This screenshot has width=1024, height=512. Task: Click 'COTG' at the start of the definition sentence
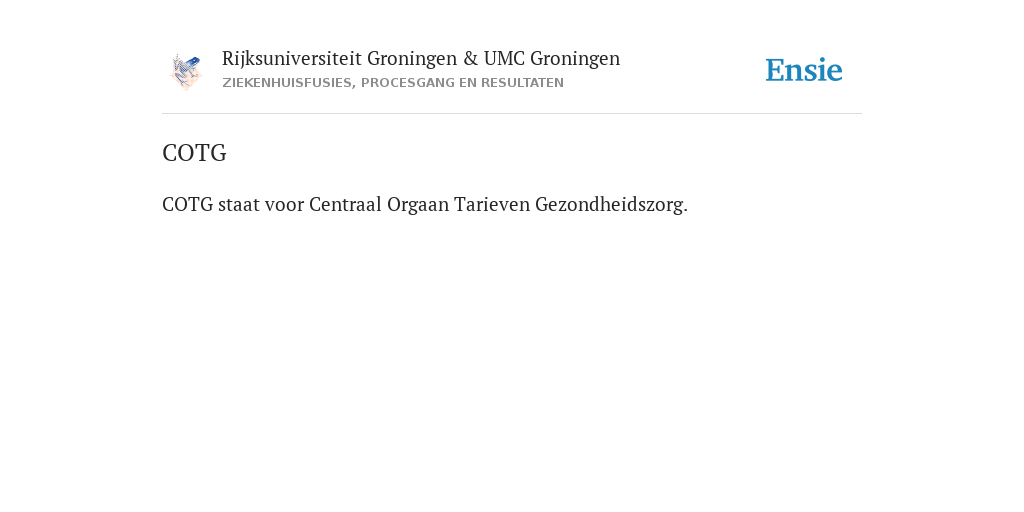(187, 204)
